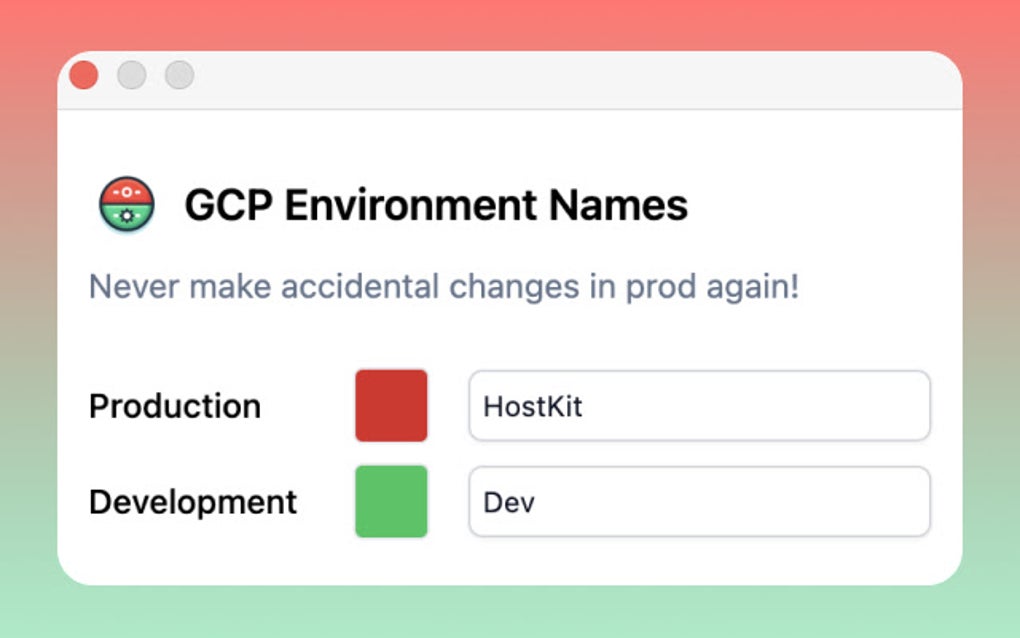
Task: Close the extension settings window
Action: (x=84, y=74)
